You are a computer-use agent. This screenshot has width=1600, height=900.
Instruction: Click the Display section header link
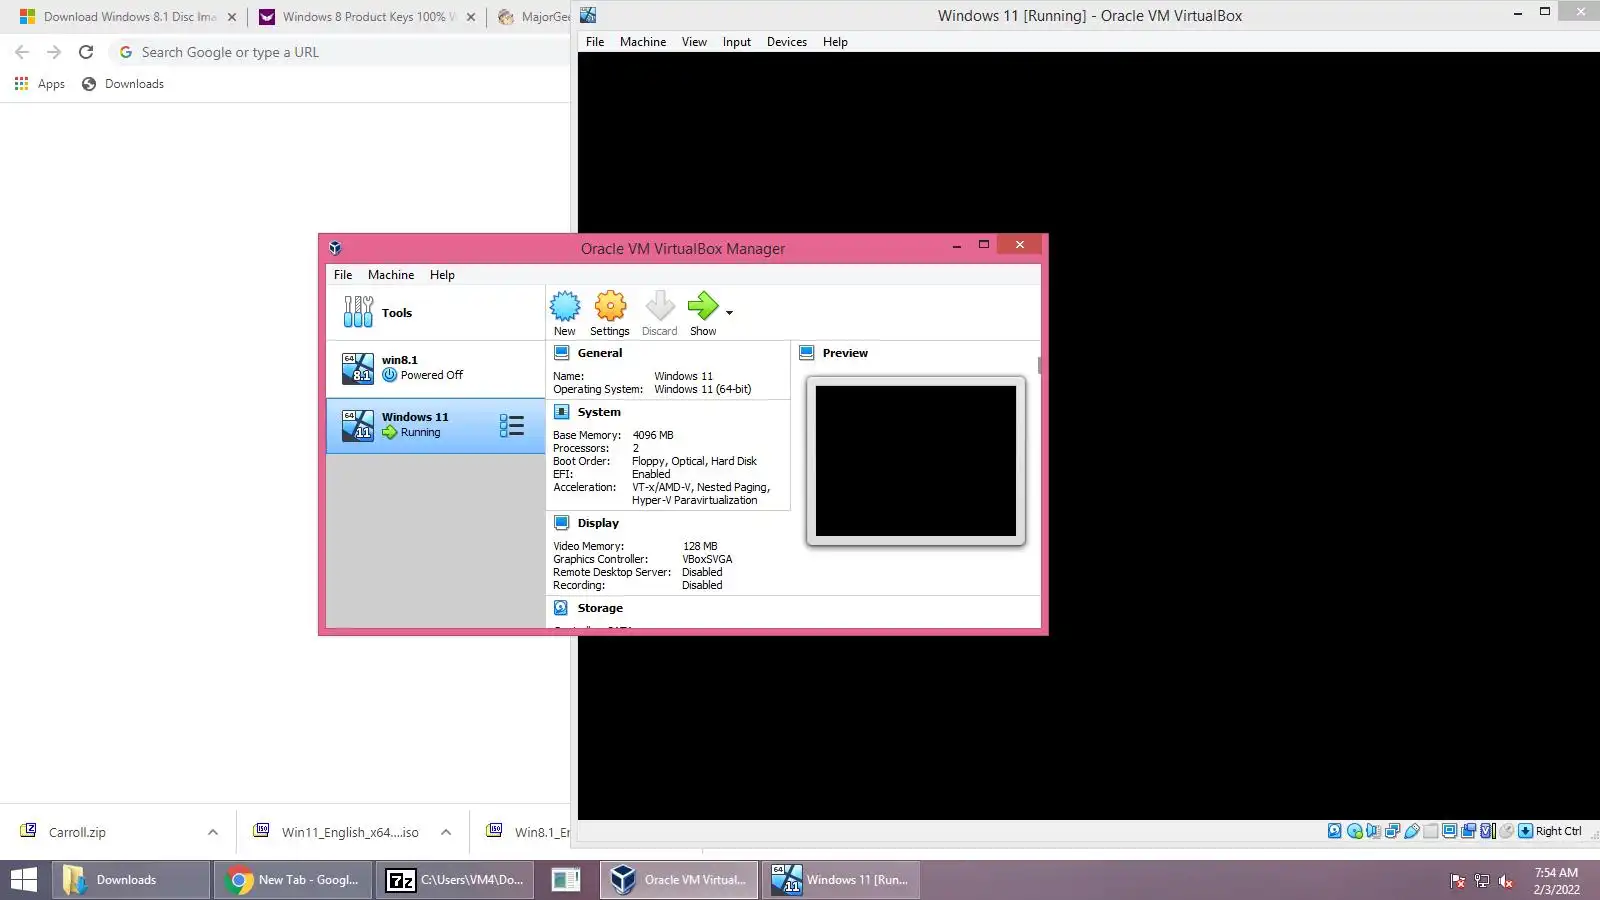coord(598,523)
